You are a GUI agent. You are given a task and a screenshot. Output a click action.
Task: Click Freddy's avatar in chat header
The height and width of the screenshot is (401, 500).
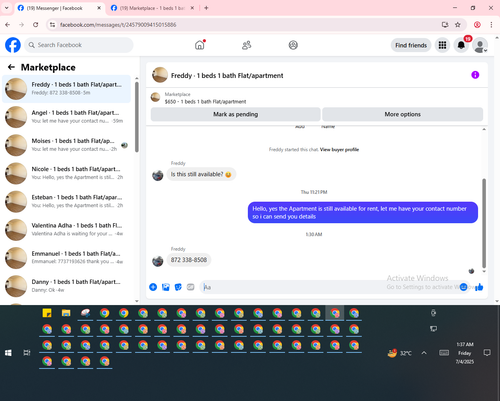[160, 75]
